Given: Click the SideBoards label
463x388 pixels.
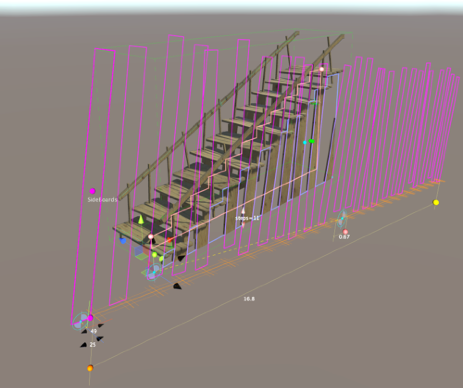Looking at the screenshot, I should click(102, 200).
